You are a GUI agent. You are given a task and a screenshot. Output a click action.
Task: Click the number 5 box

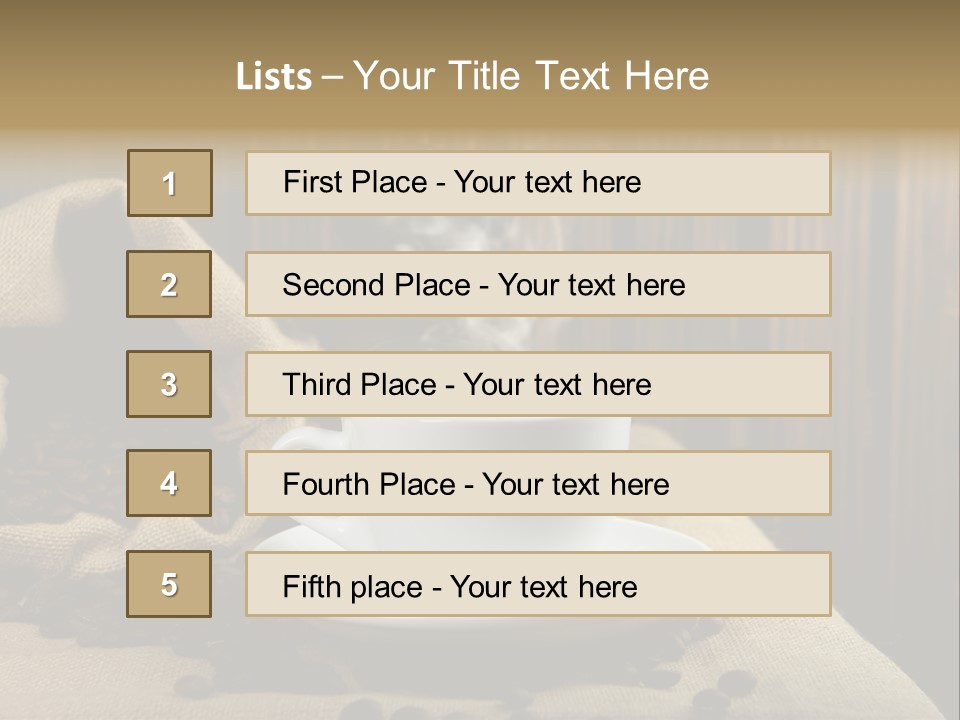pyautogui.click(x=169, y=583)
